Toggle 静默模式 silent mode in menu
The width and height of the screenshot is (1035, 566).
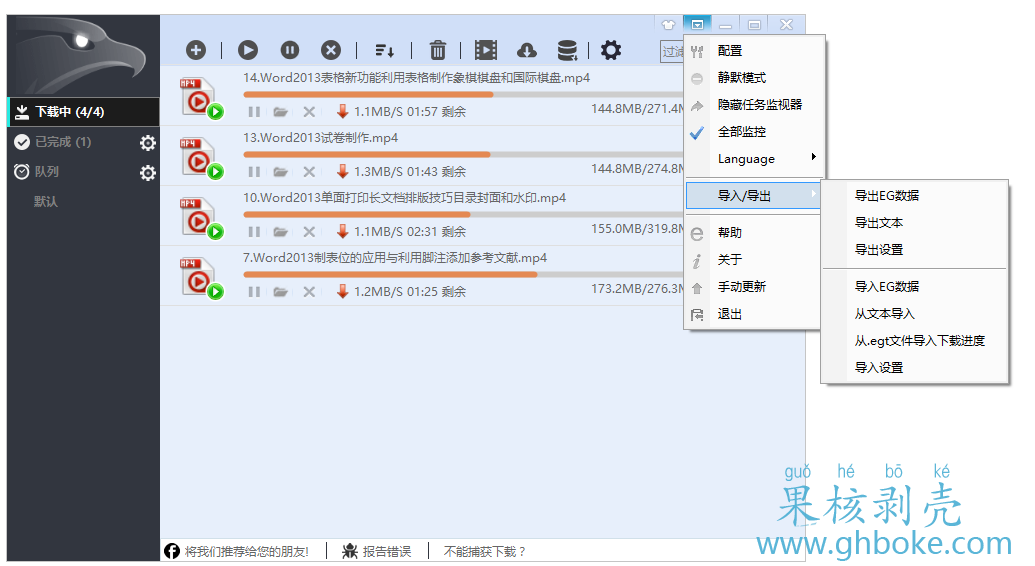pyautogui.click(x=741, y=78)
